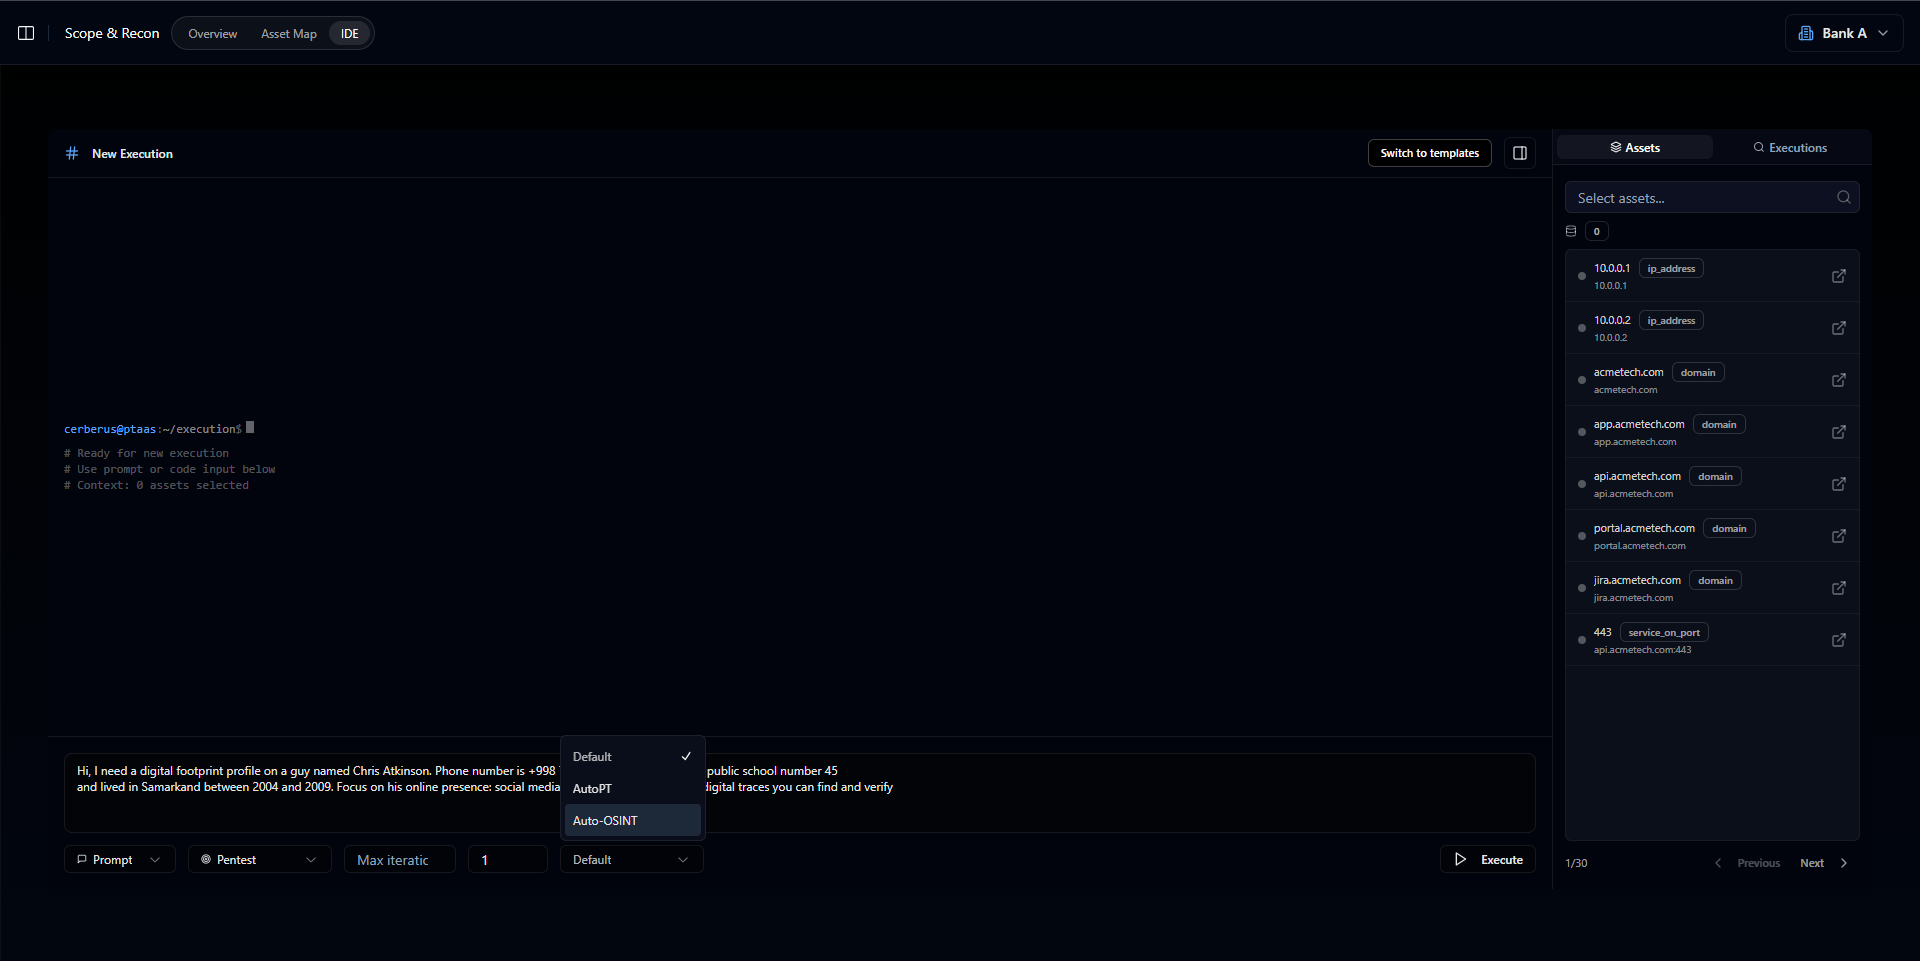1920x961 pixels.
Task: Toggle the left sidebar panel icon
Action: point(26,33)
